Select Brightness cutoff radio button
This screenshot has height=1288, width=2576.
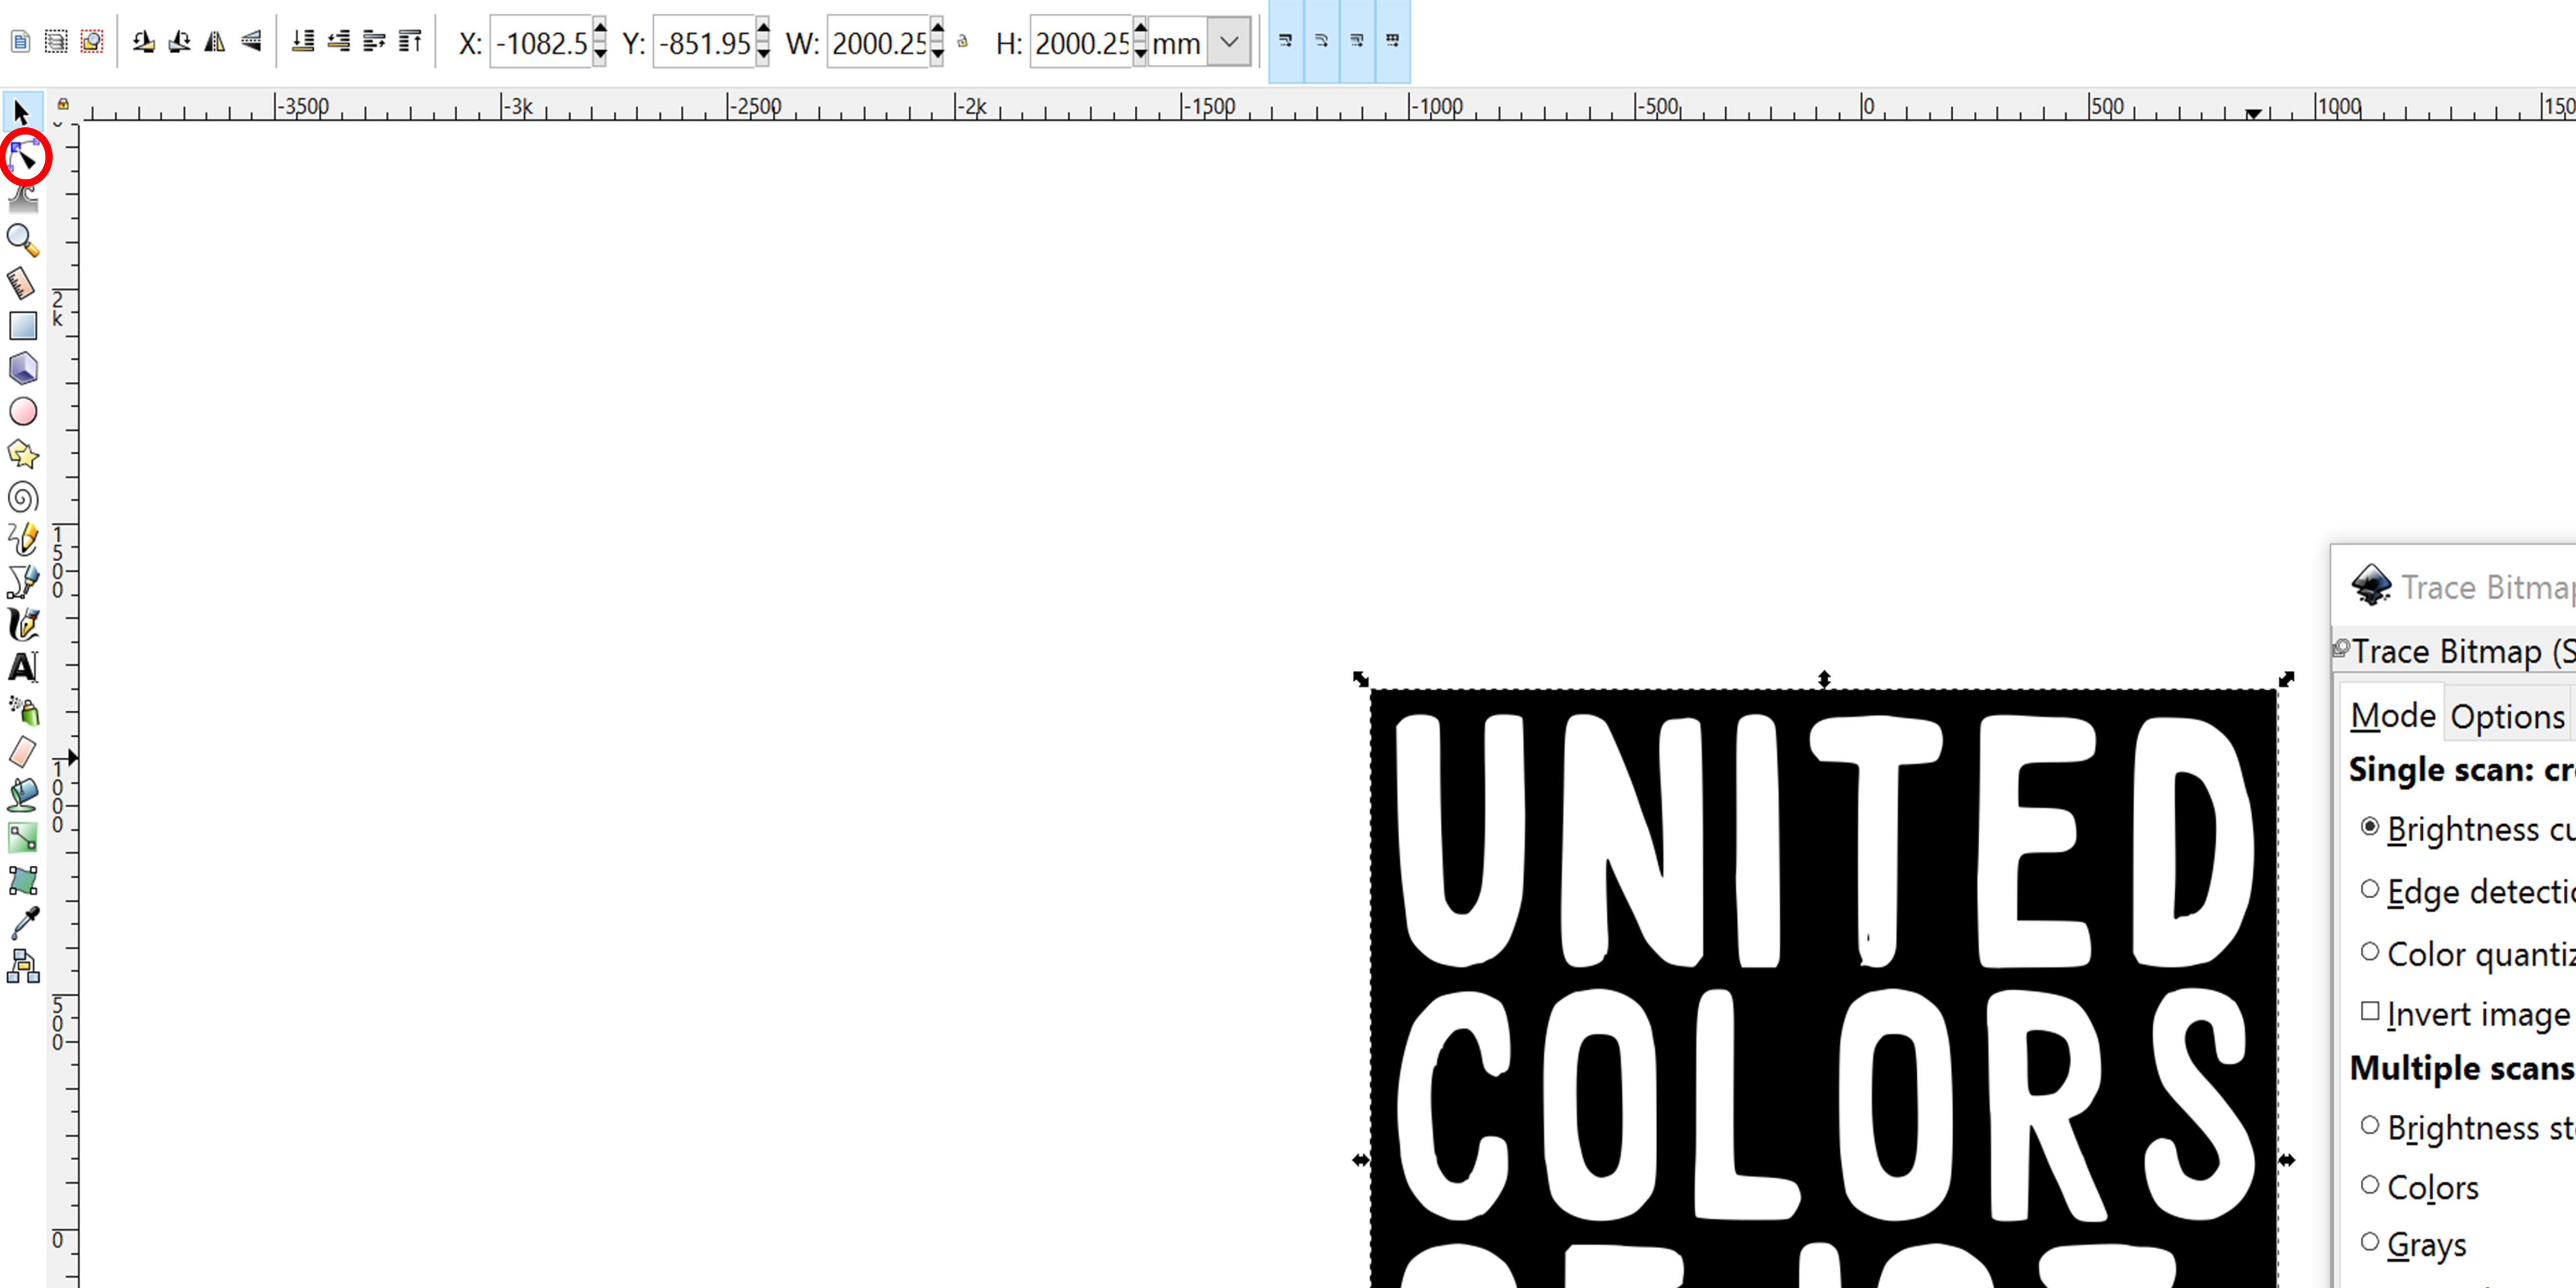click(2370, 827)
